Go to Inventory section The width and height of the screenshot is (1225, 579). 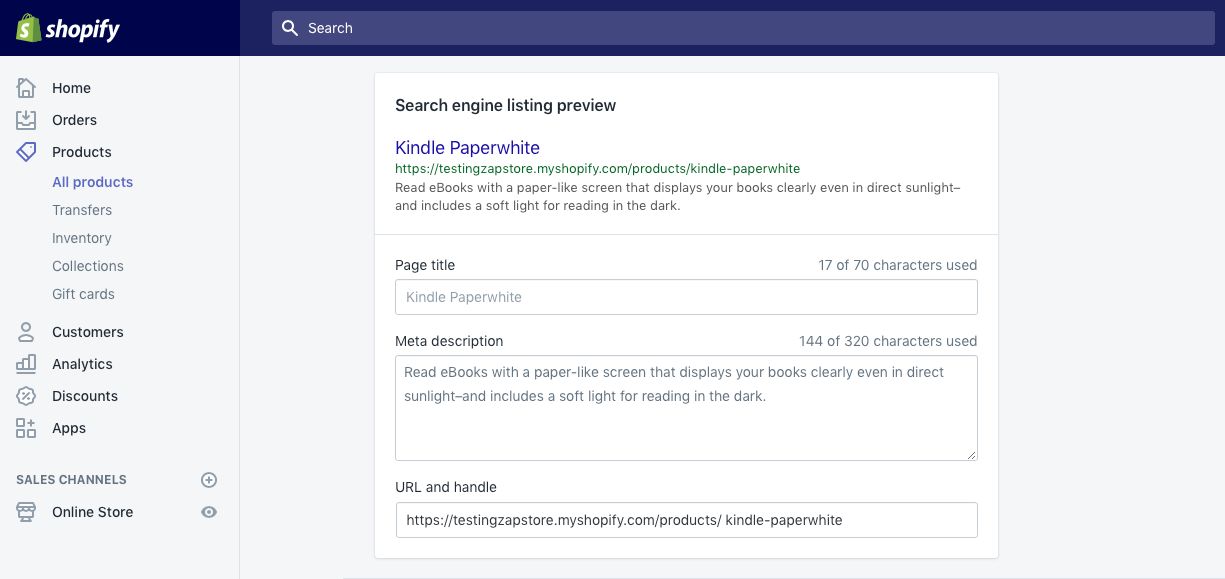(x=82, y=238)
